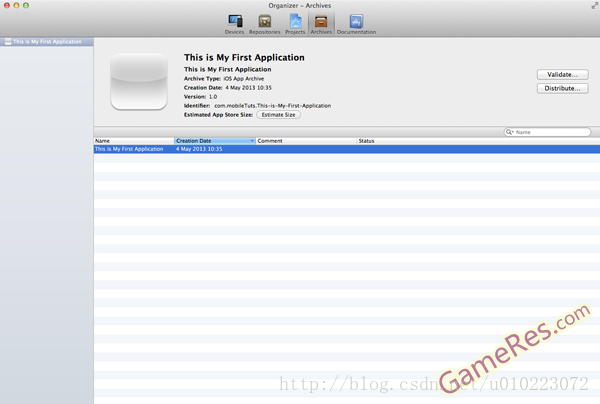Toggle sort on Creation Date column header
600x404 pixels.
pyautogui.click(x=215, y=141)
